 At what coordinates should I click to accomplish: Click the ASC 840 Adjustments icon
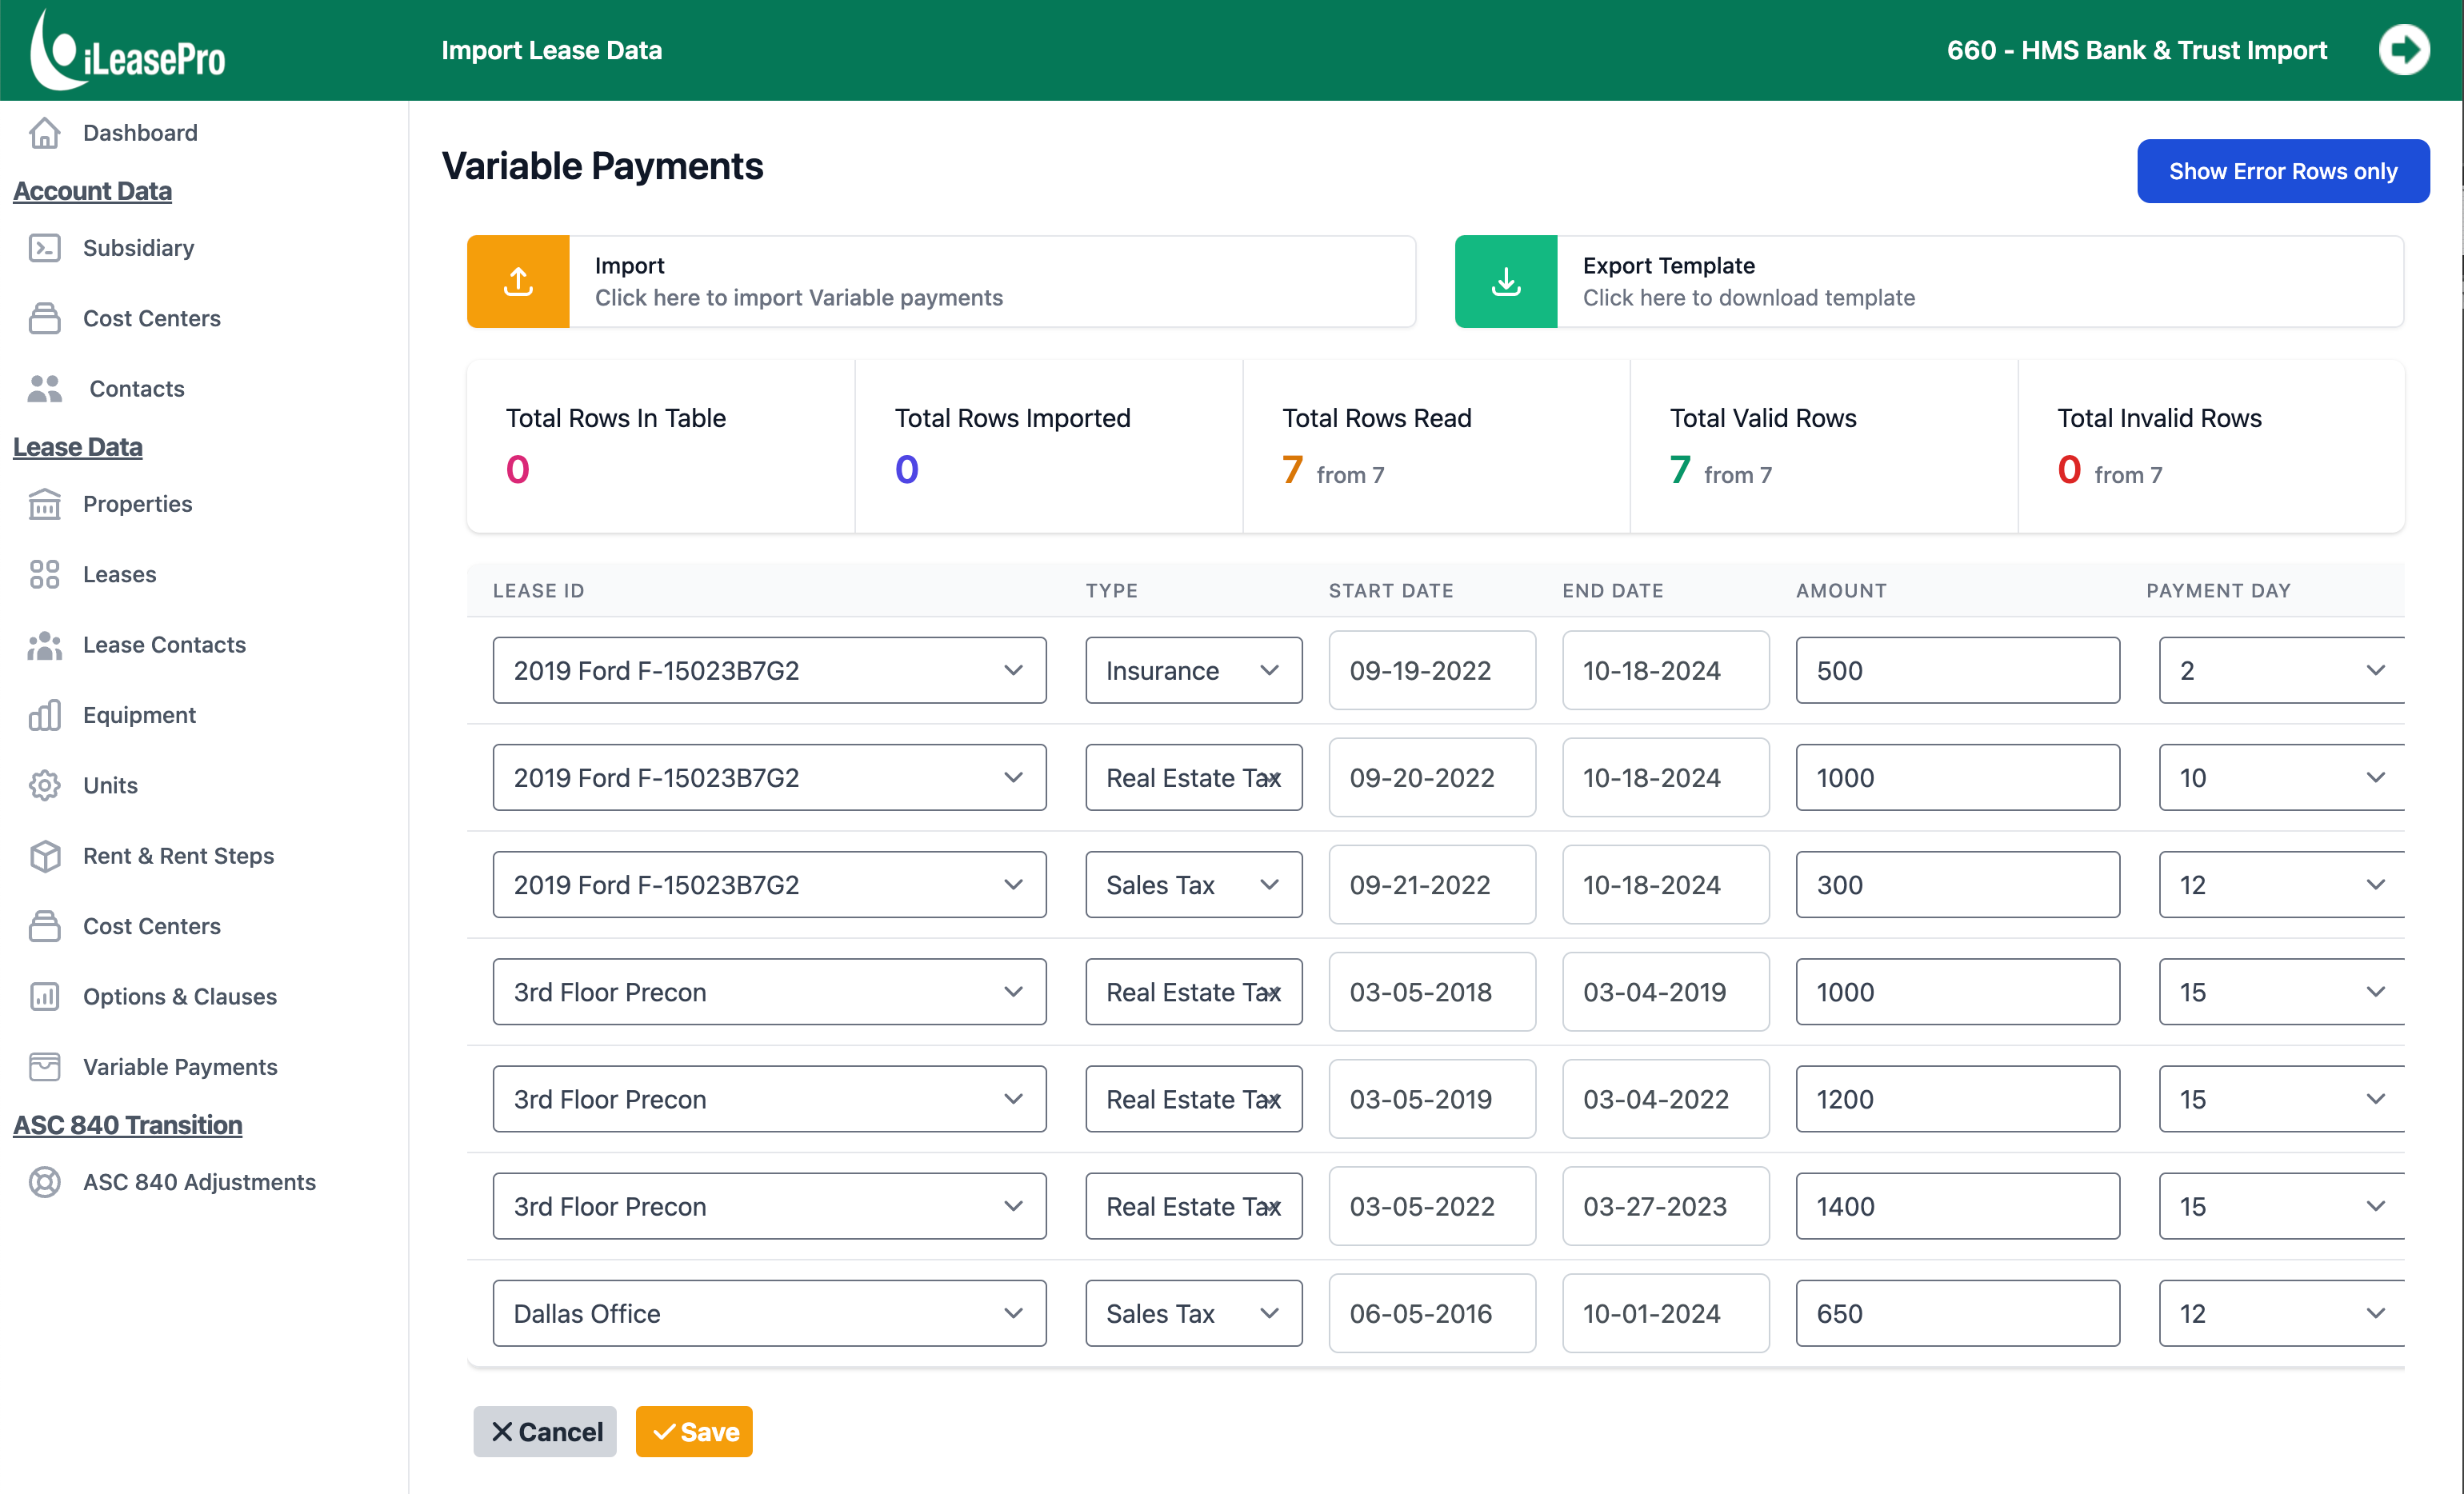[45, 1181]
